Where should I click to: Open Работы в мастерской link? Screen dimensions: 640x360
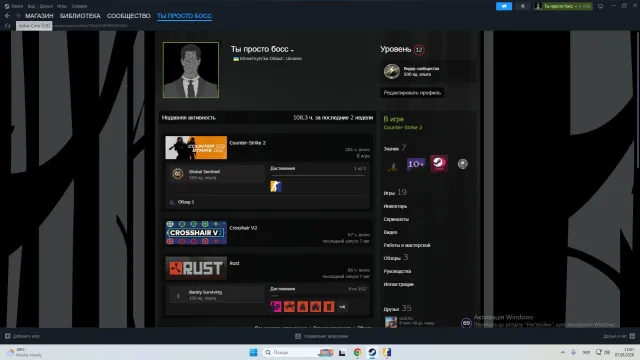pos(407,245)
